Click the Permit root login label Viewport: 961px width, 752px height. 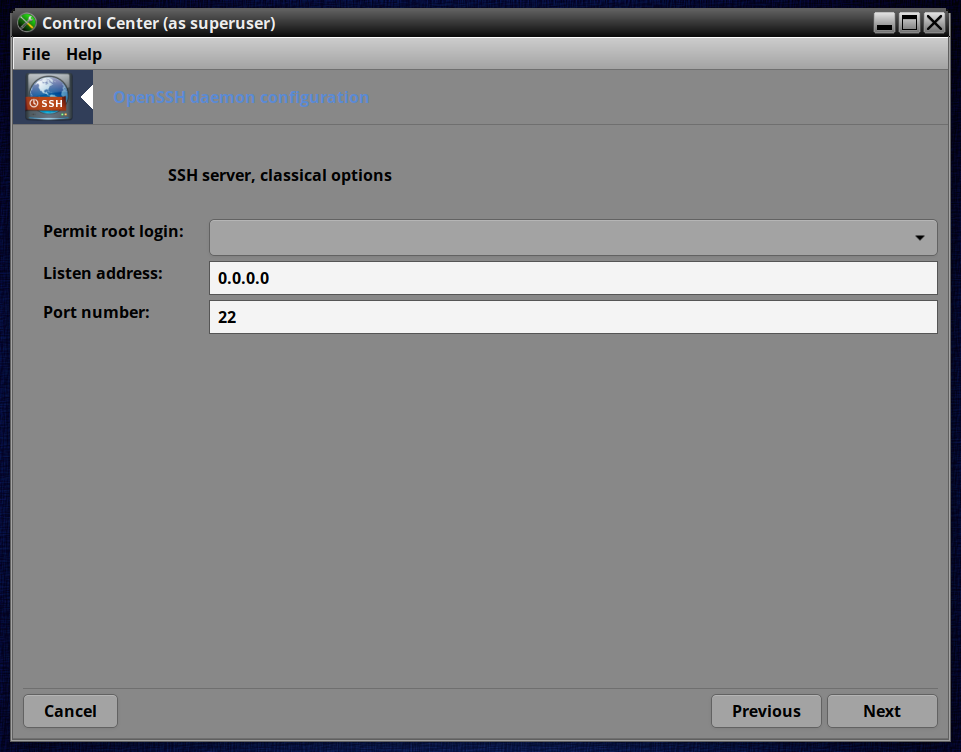pyautogui.click(x=113, y=232)
